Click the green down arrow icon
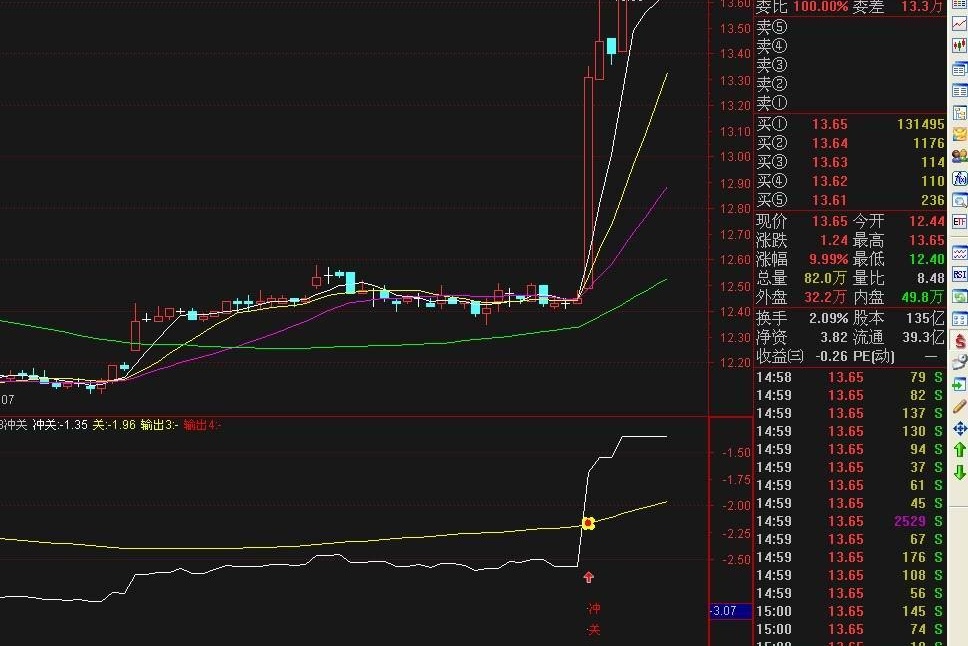The image size is (968, 646). 960,472
